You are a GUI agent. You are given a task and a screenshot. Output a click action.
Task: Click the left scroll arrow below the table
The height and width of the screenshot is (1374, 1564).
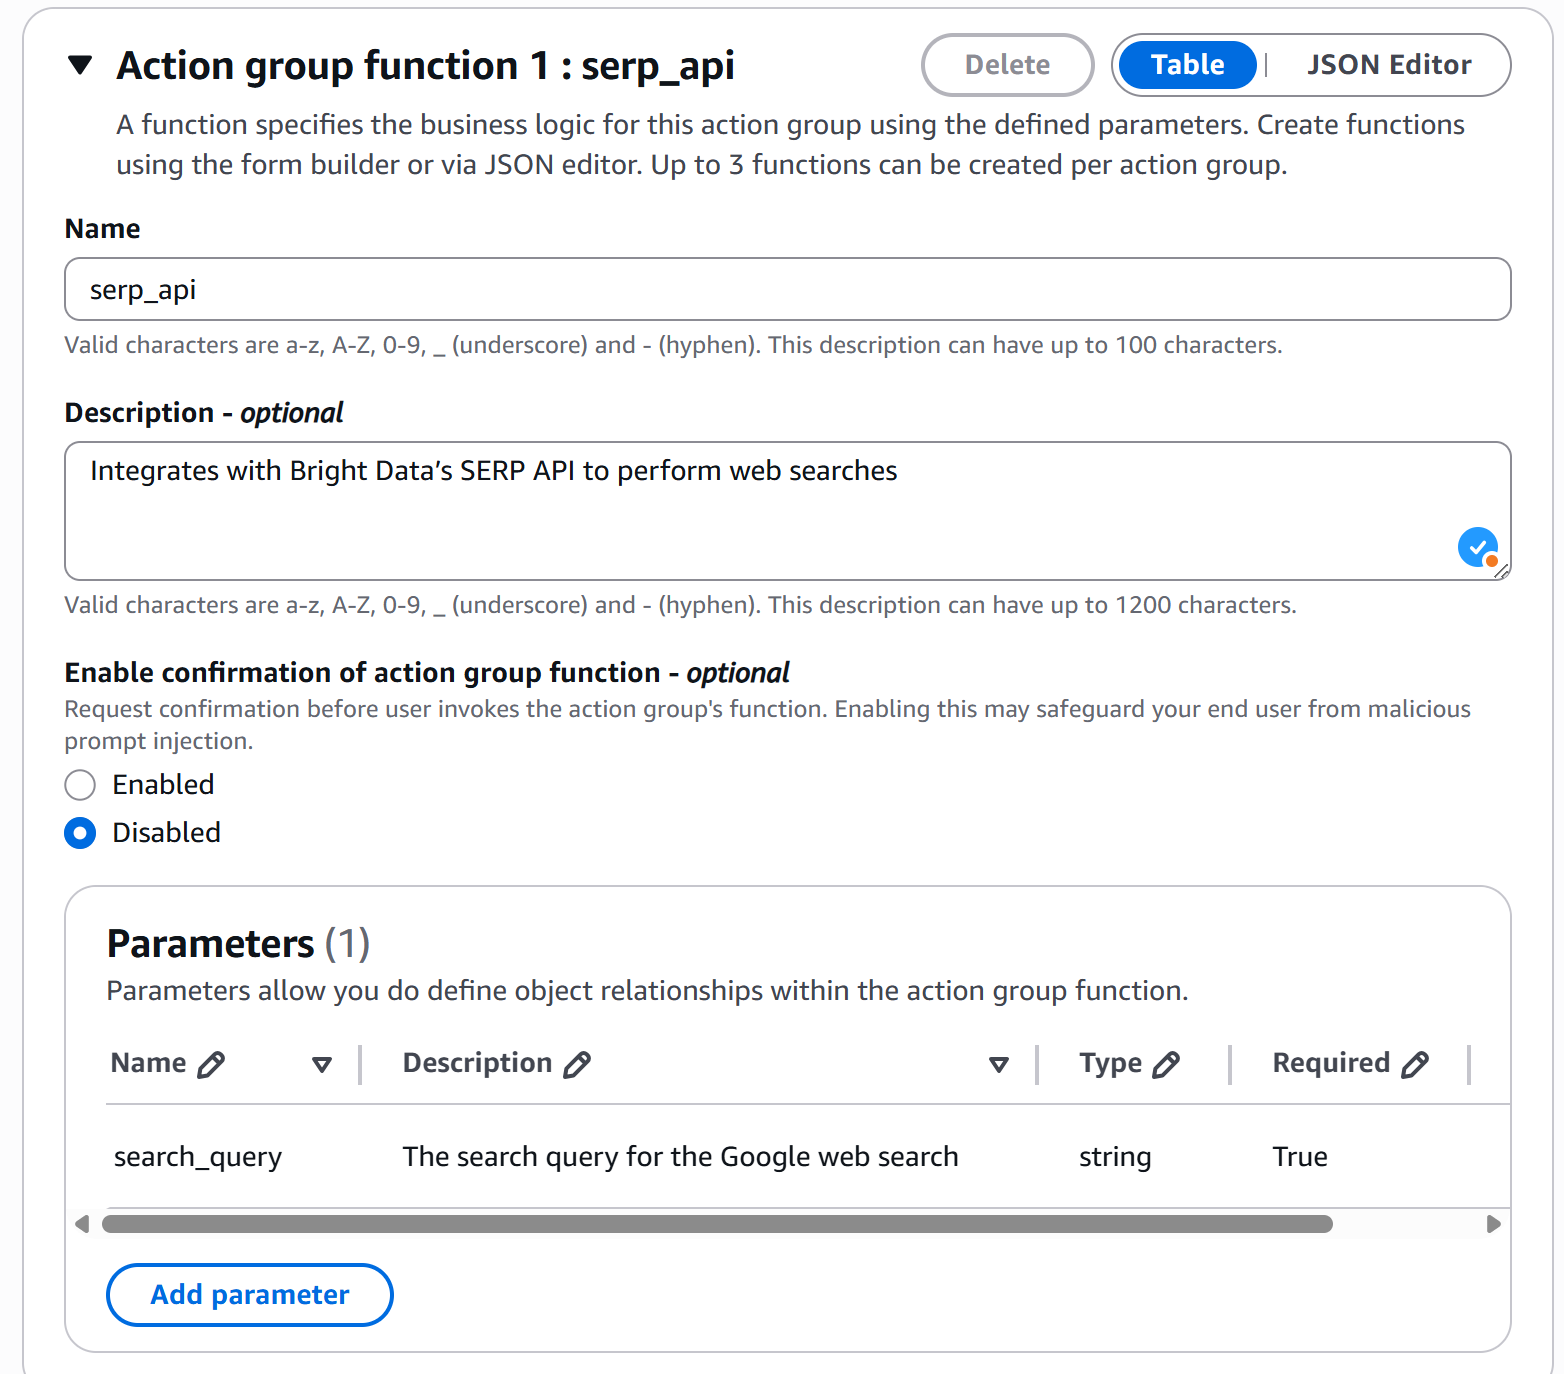click(82, 1223)
